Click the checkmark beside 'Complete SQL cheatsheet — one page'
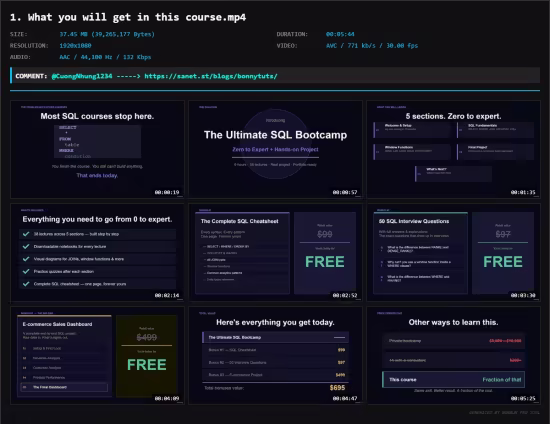This screenshot has width=550, height=424. coord(26,284)
